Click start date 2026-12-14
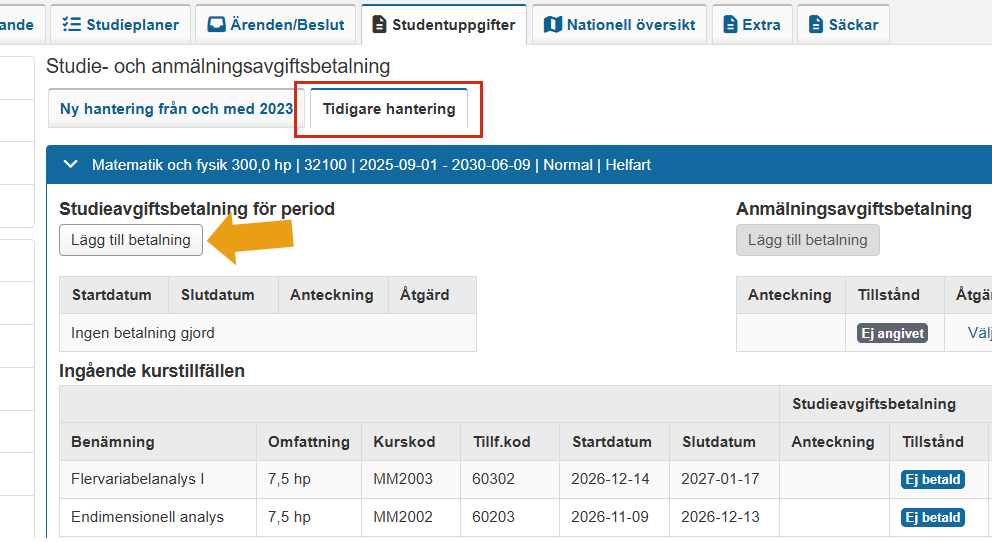This screenshot has height=542, width=992. (610, 479)
